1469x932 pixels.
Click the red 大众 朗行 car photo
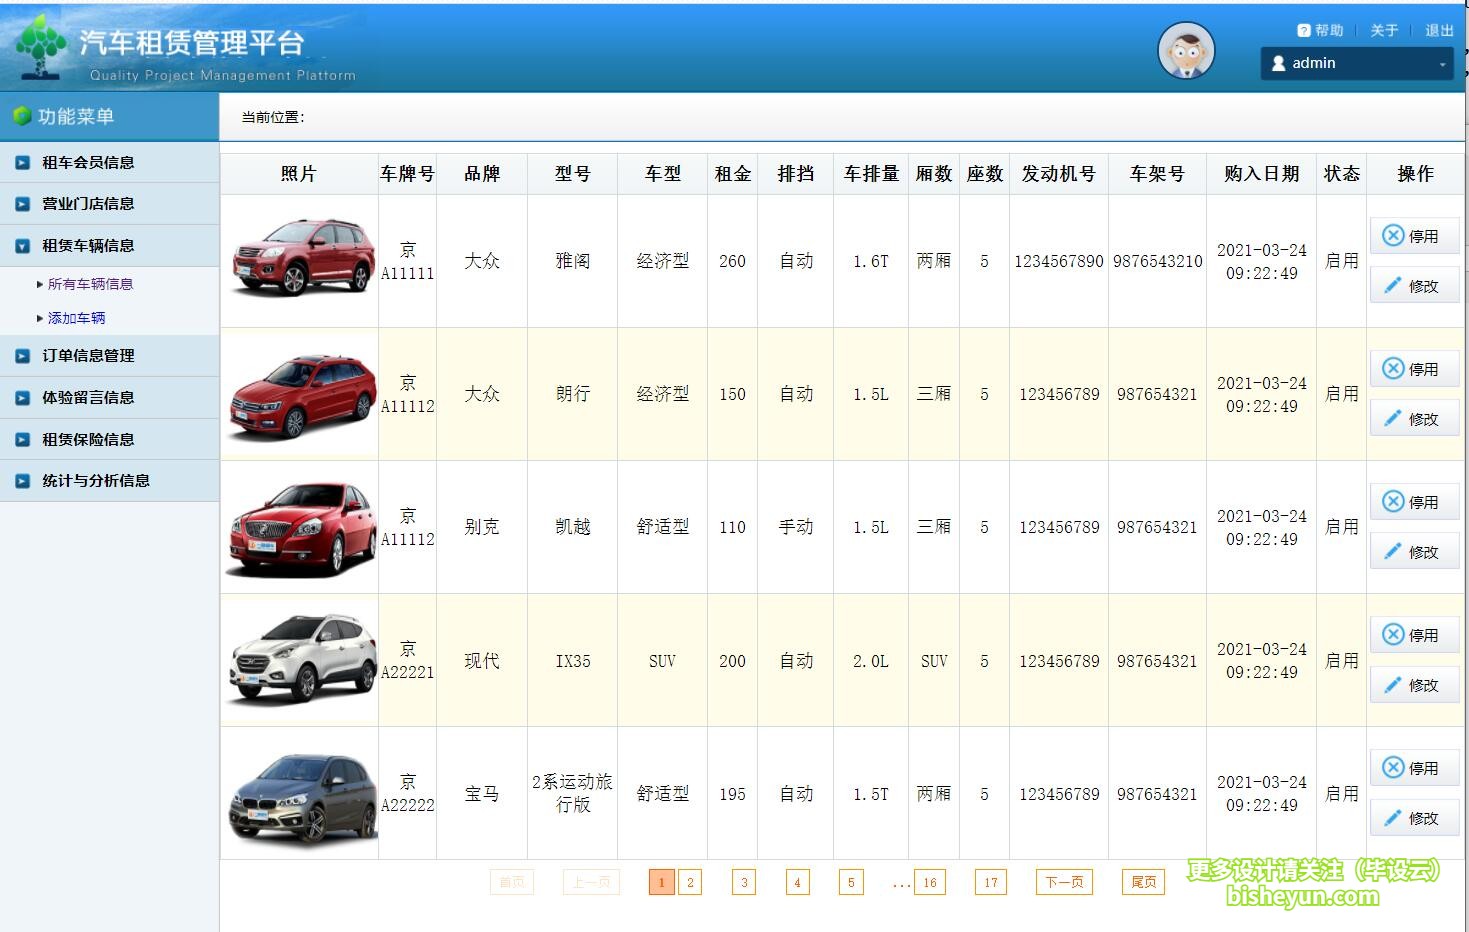tap(300, 394)
